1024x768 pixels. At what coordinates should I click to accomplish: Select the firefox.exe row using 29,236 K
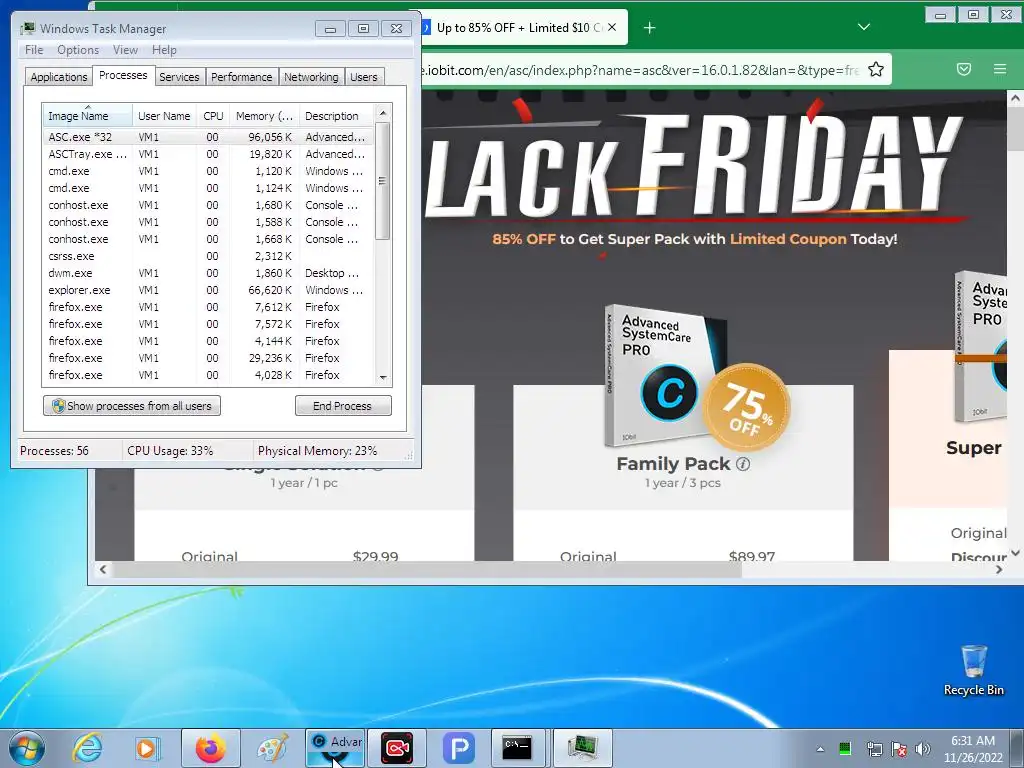pyautogui.click(x=209, y=358)
